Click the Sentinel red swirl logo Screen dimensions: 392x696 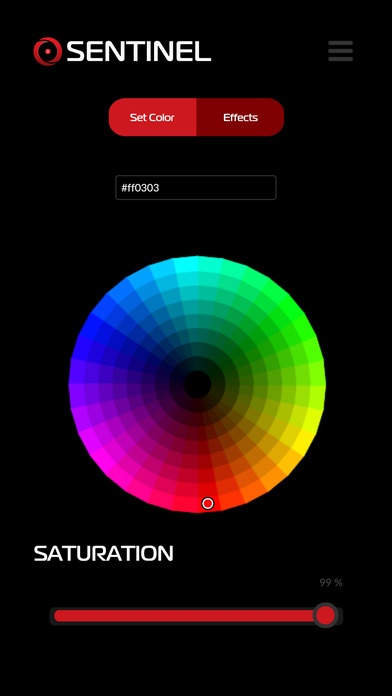[x=48, y=51]
